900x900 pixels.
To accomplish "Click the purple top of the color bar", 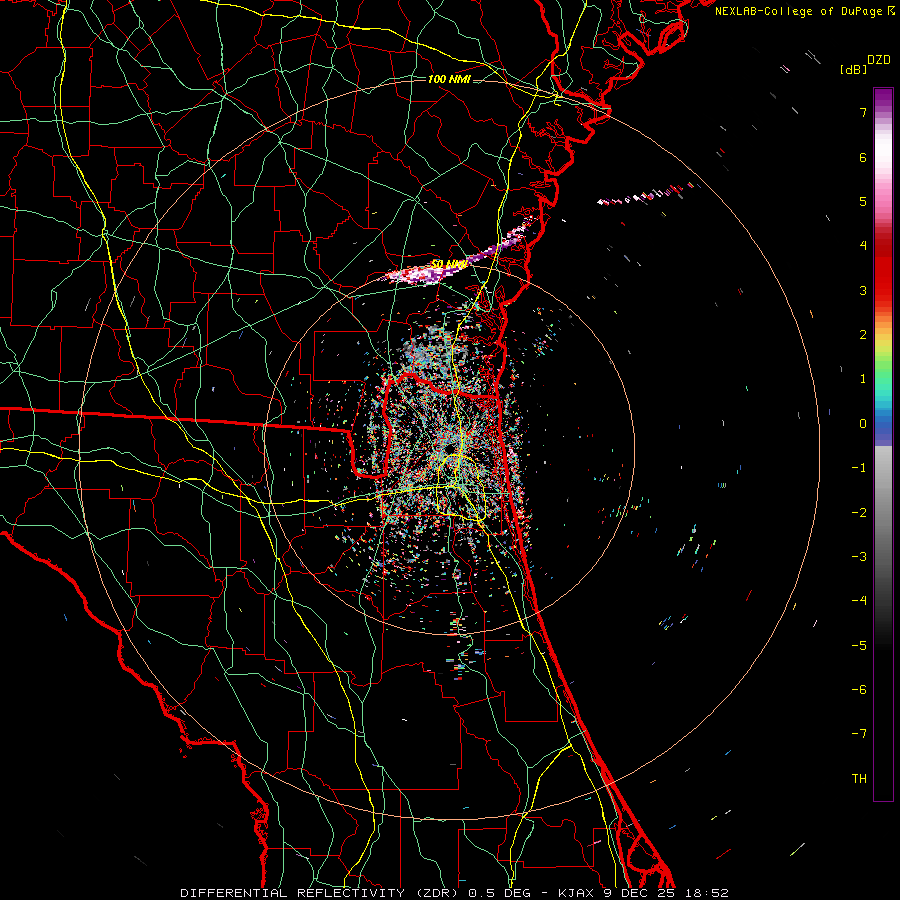I will coord(883,98).
